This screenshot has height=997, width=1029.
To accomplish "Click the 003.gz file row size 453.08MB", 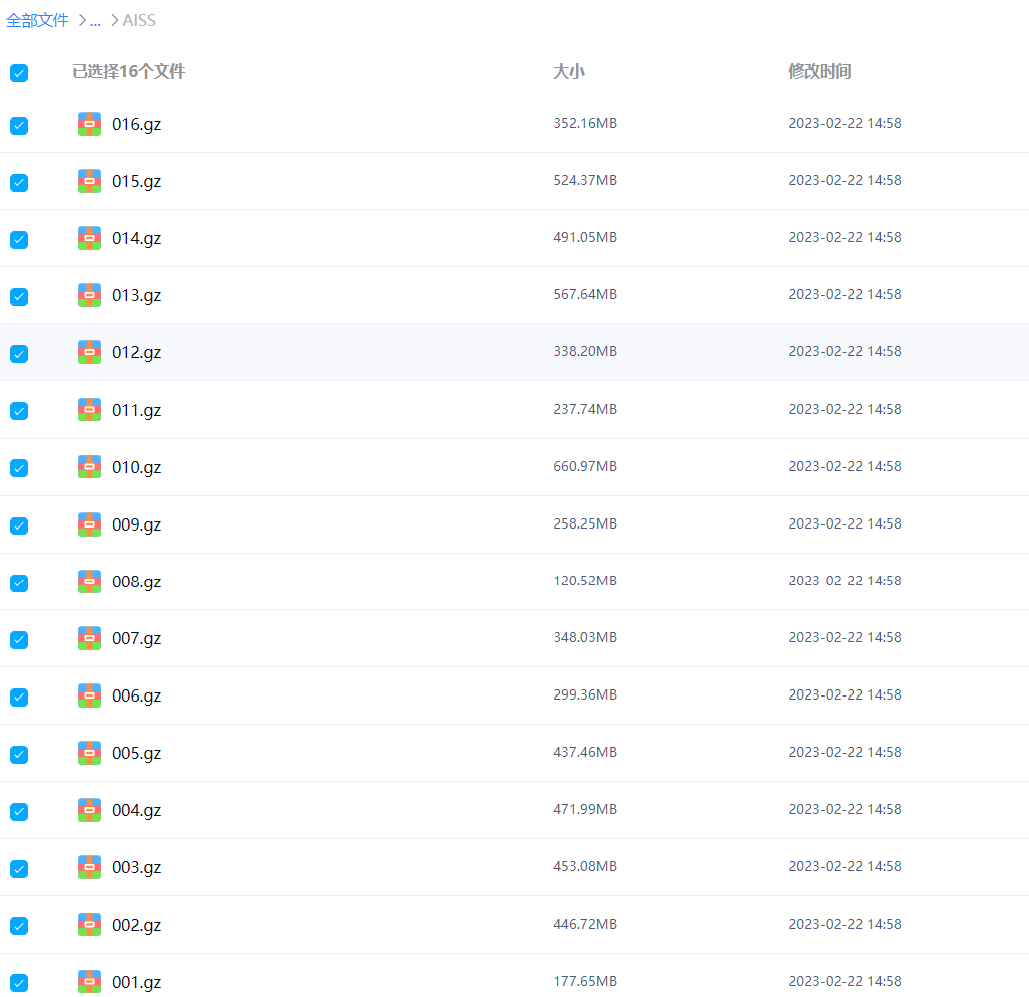I will [x=585, y=866].
